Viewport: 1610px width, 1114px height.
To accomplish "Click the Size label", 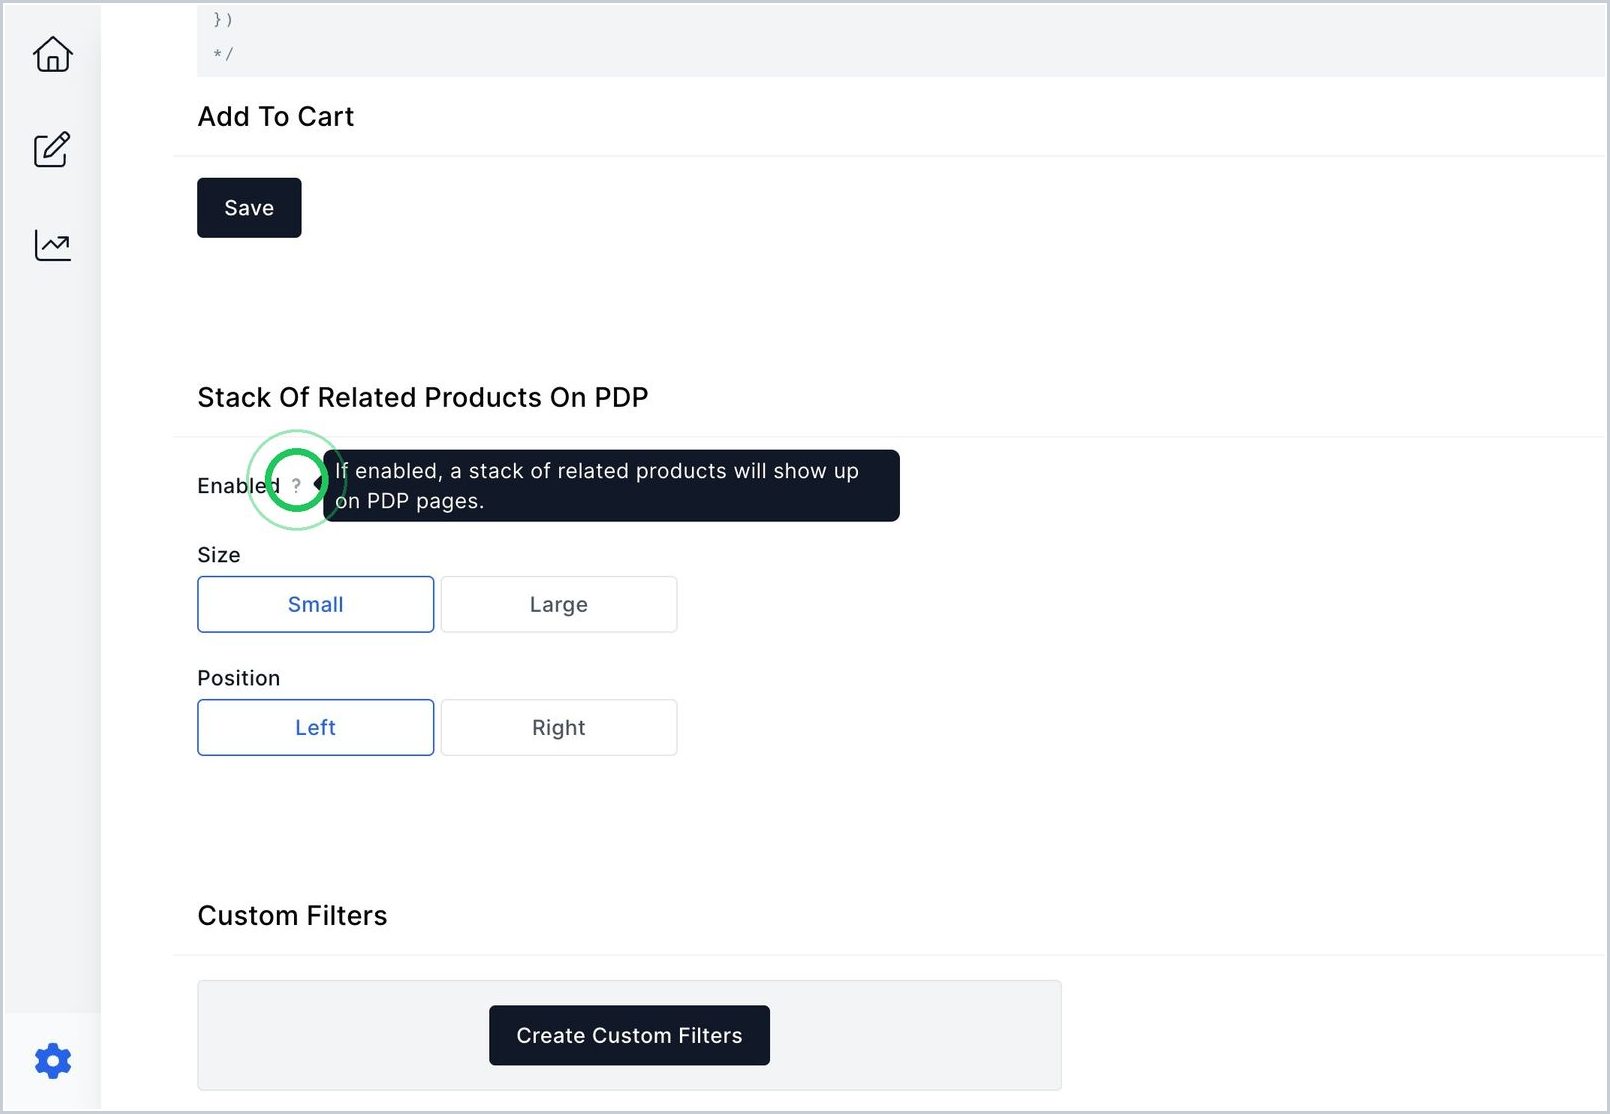I will pyautogui.click(x=219, y=555).
